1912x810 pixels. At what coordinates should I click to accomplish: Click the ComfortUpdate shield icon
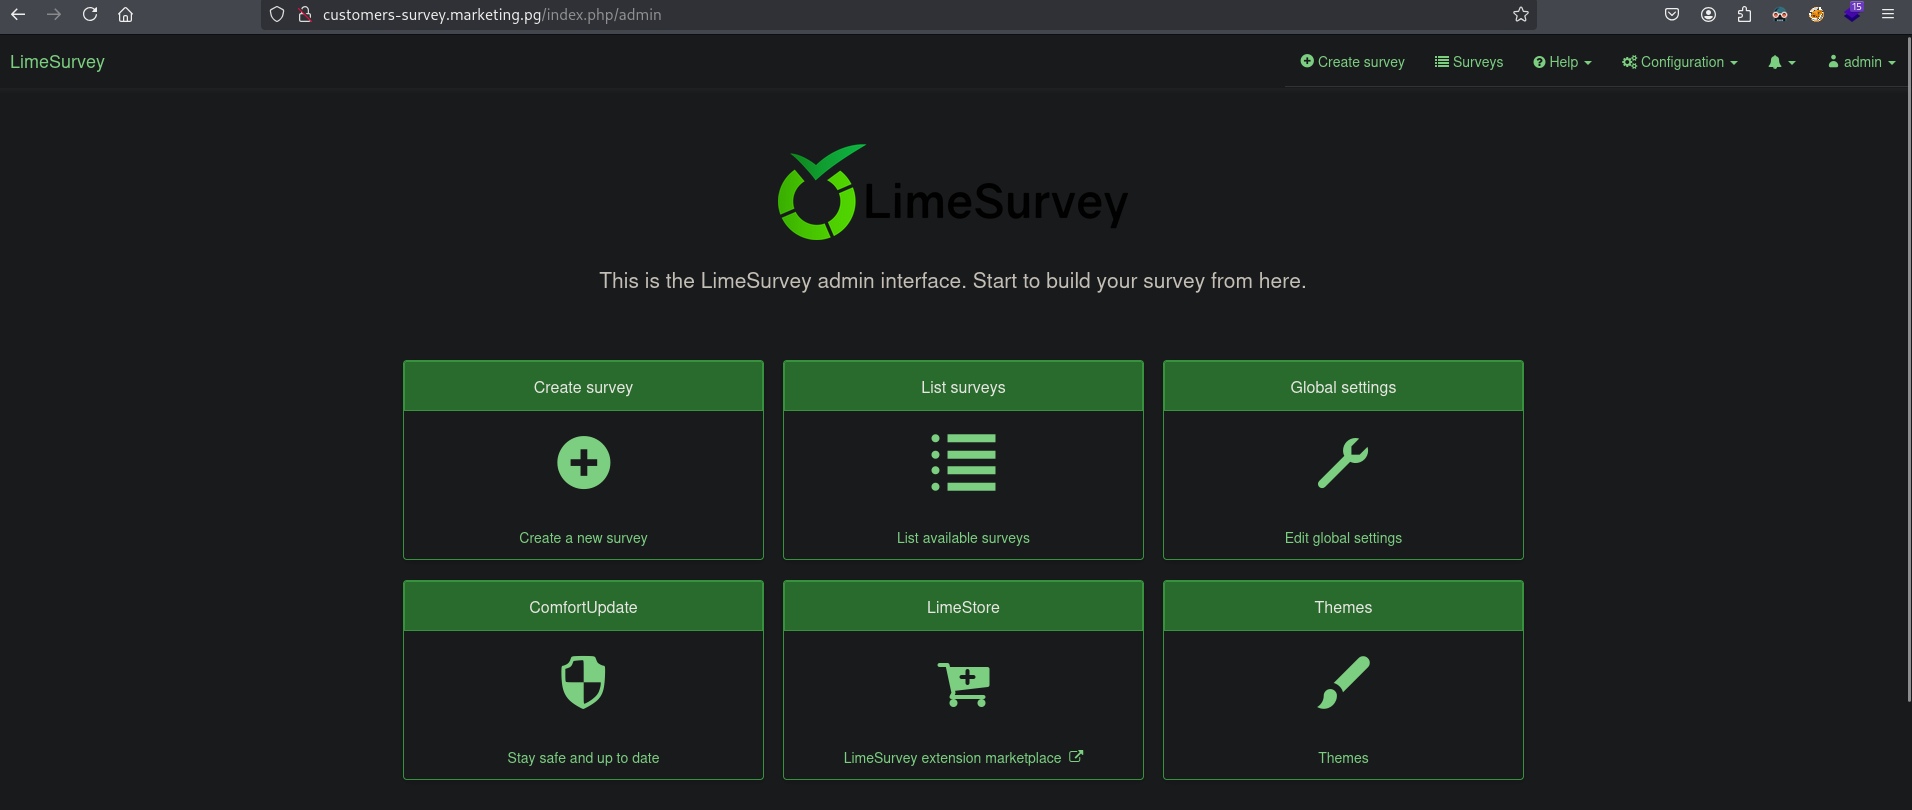point(583,682)
